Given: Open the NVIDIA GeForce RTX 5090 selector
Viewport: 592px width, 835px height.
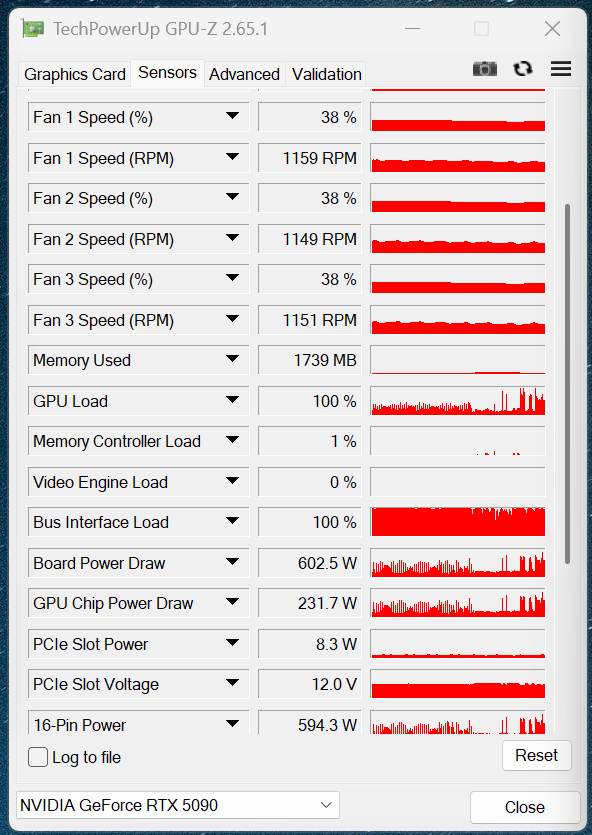Looking at the screenshot, I should click(178, 805).
